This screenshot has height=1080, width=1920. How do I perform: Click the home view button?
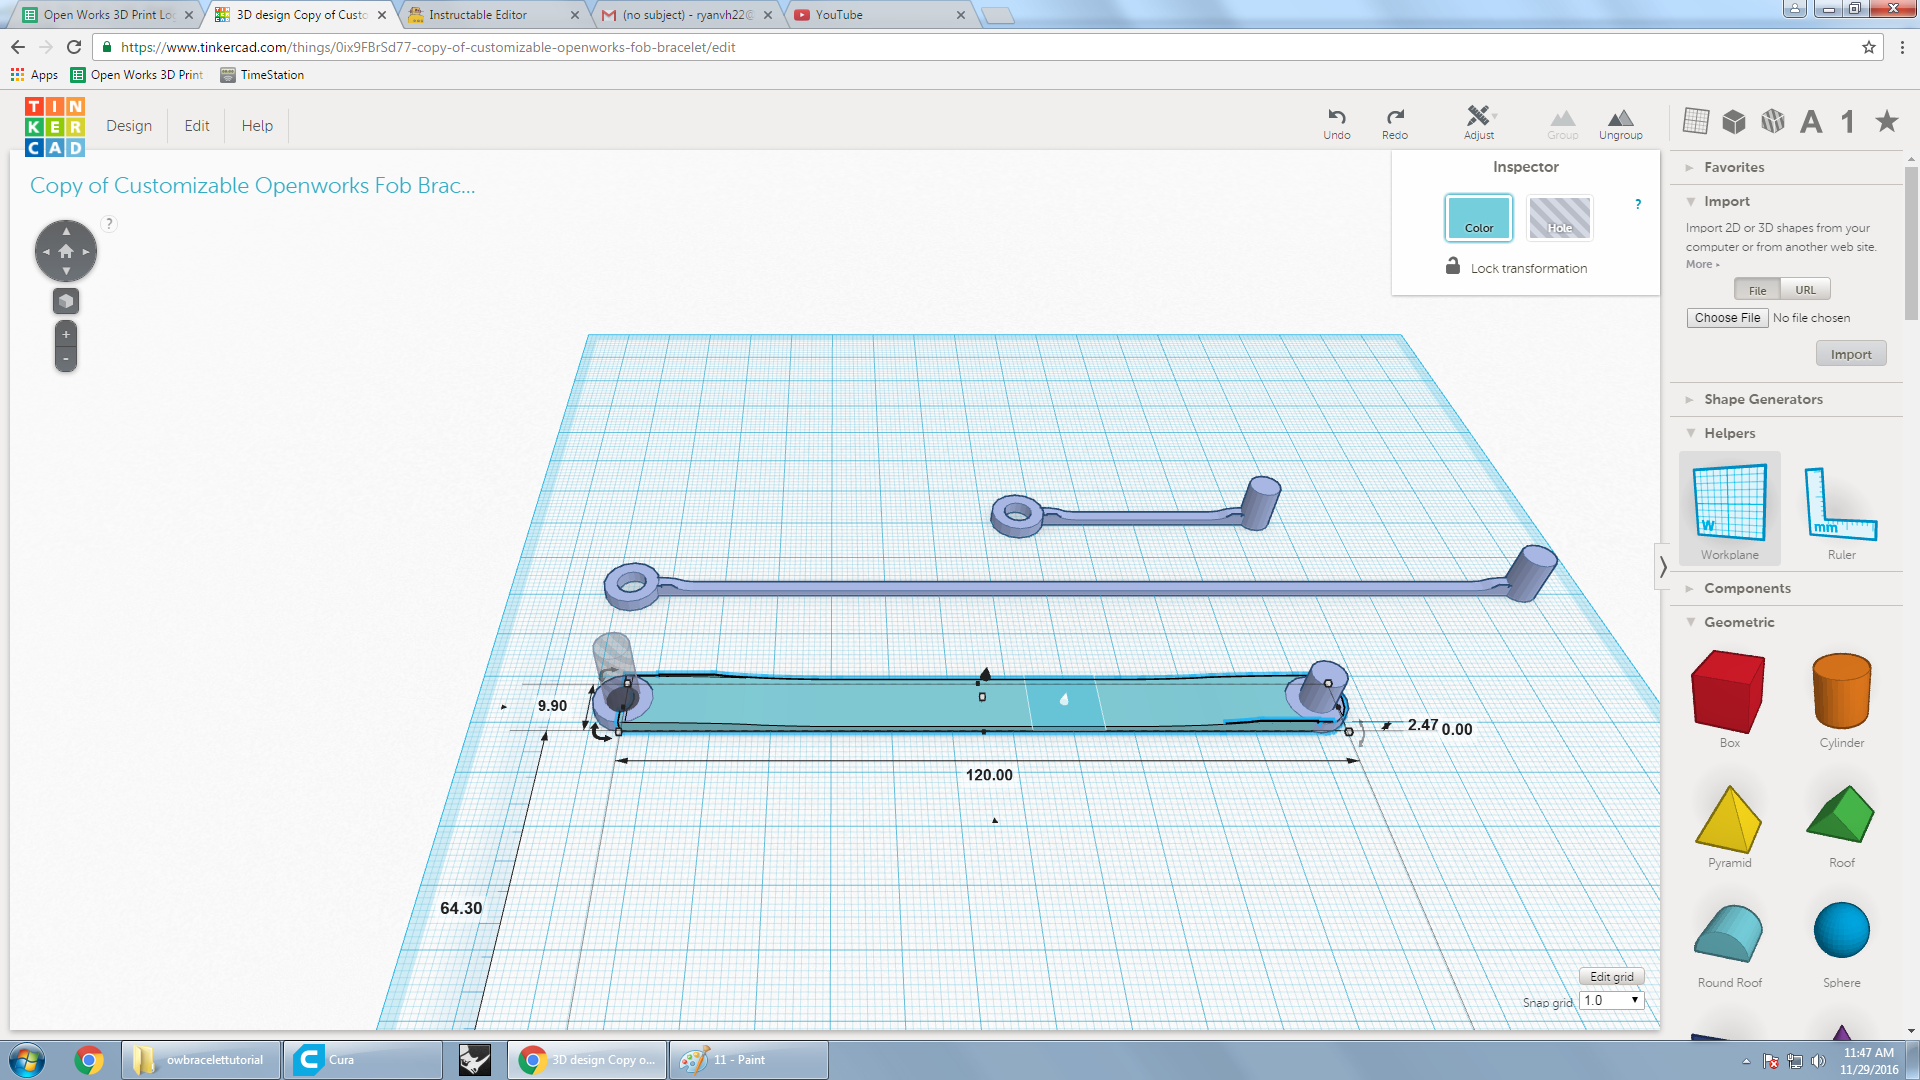click(x=66, y=251)
